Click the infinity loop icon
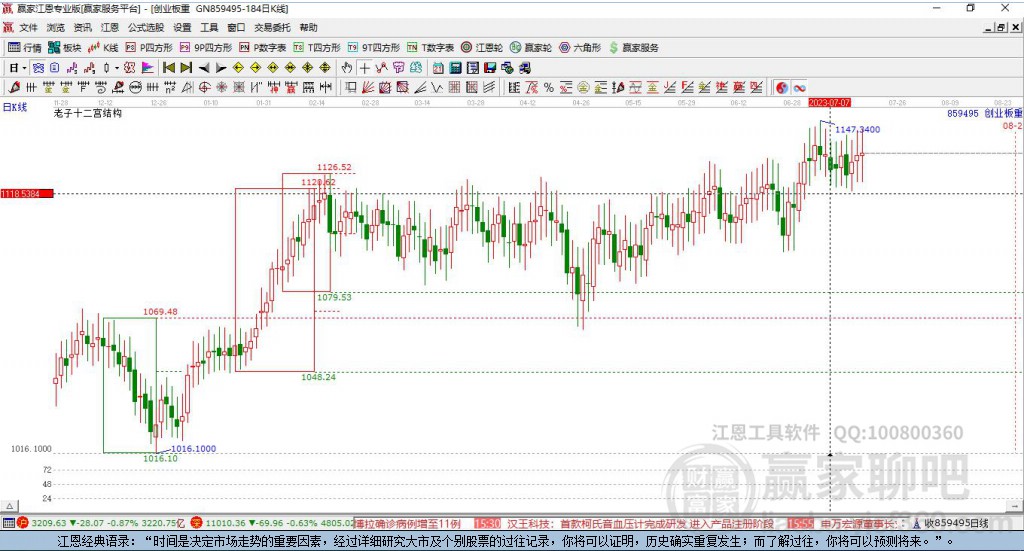1024x551 pixels. (x=799, y=87)
